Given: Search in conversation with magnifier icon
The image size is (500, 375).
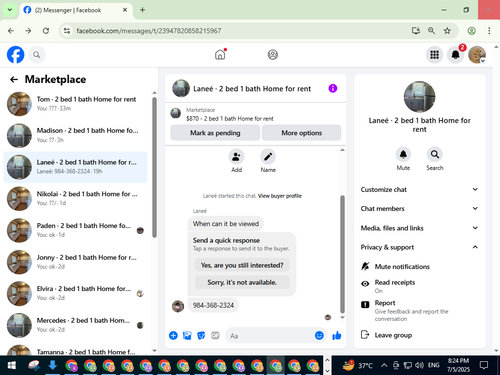Looking at the screenshot, I should click(x=435, y=154).
